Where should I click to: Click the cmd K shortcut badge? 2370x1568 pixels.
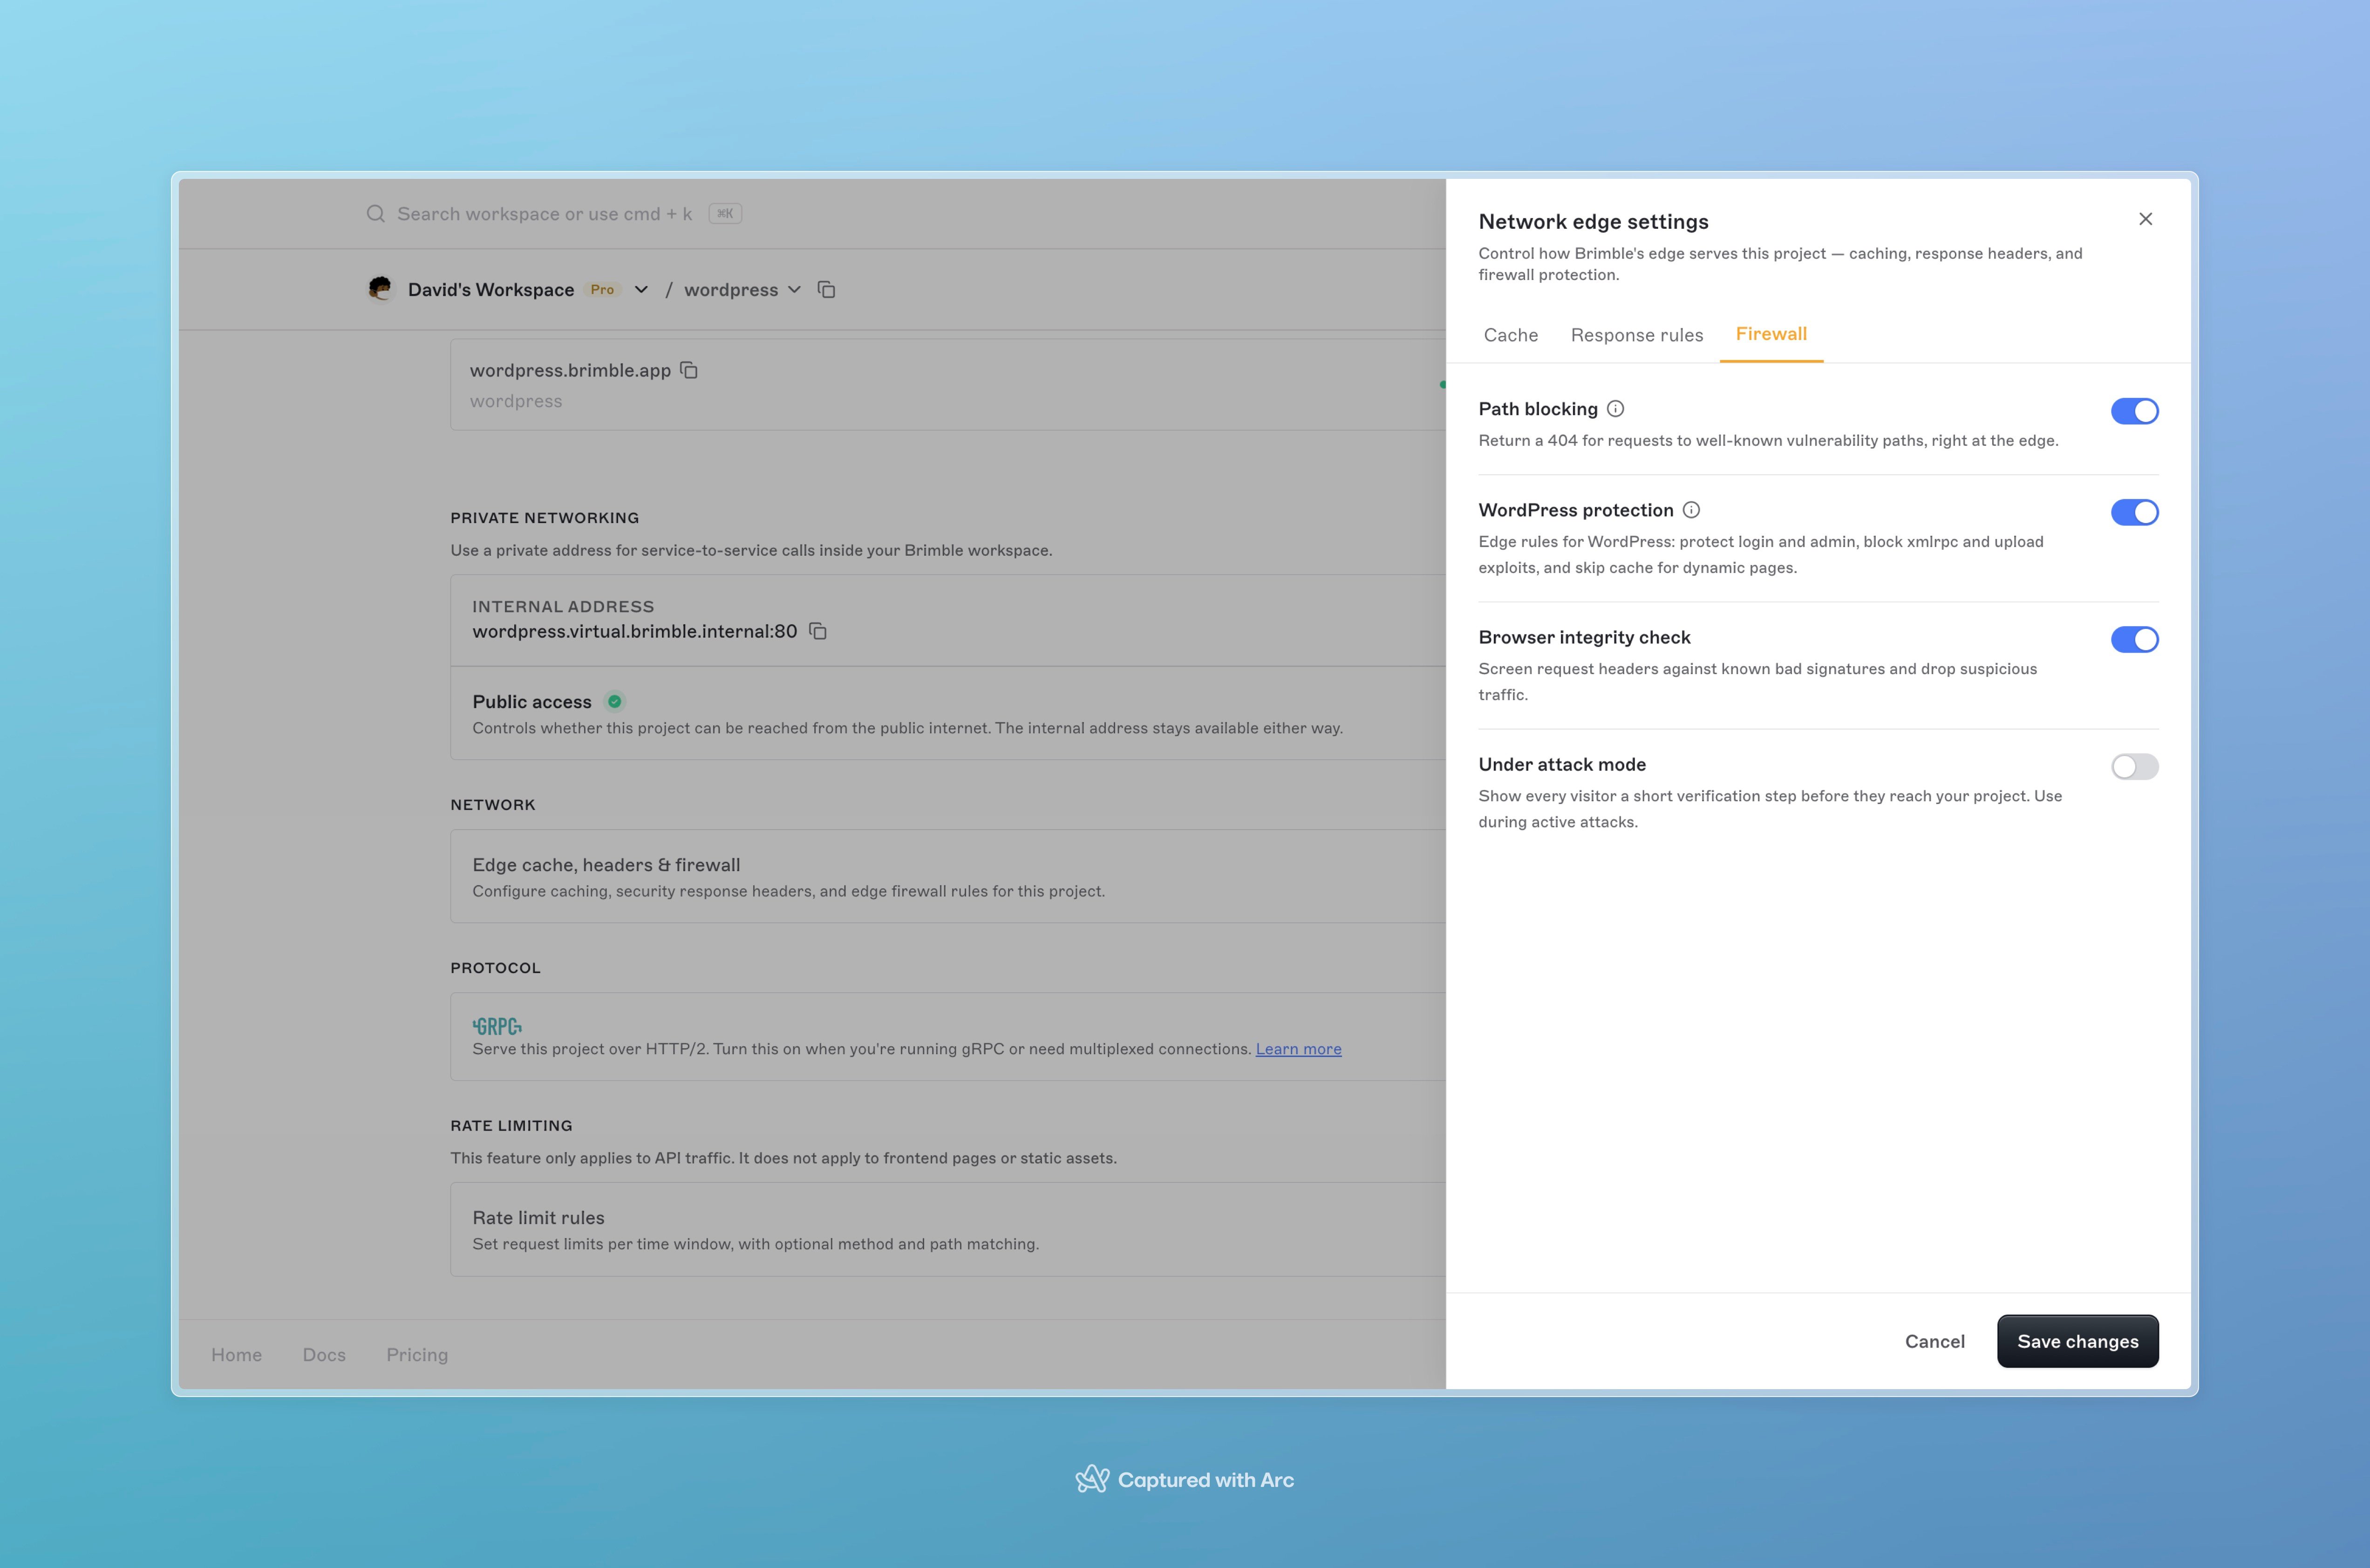pos(725,214)
